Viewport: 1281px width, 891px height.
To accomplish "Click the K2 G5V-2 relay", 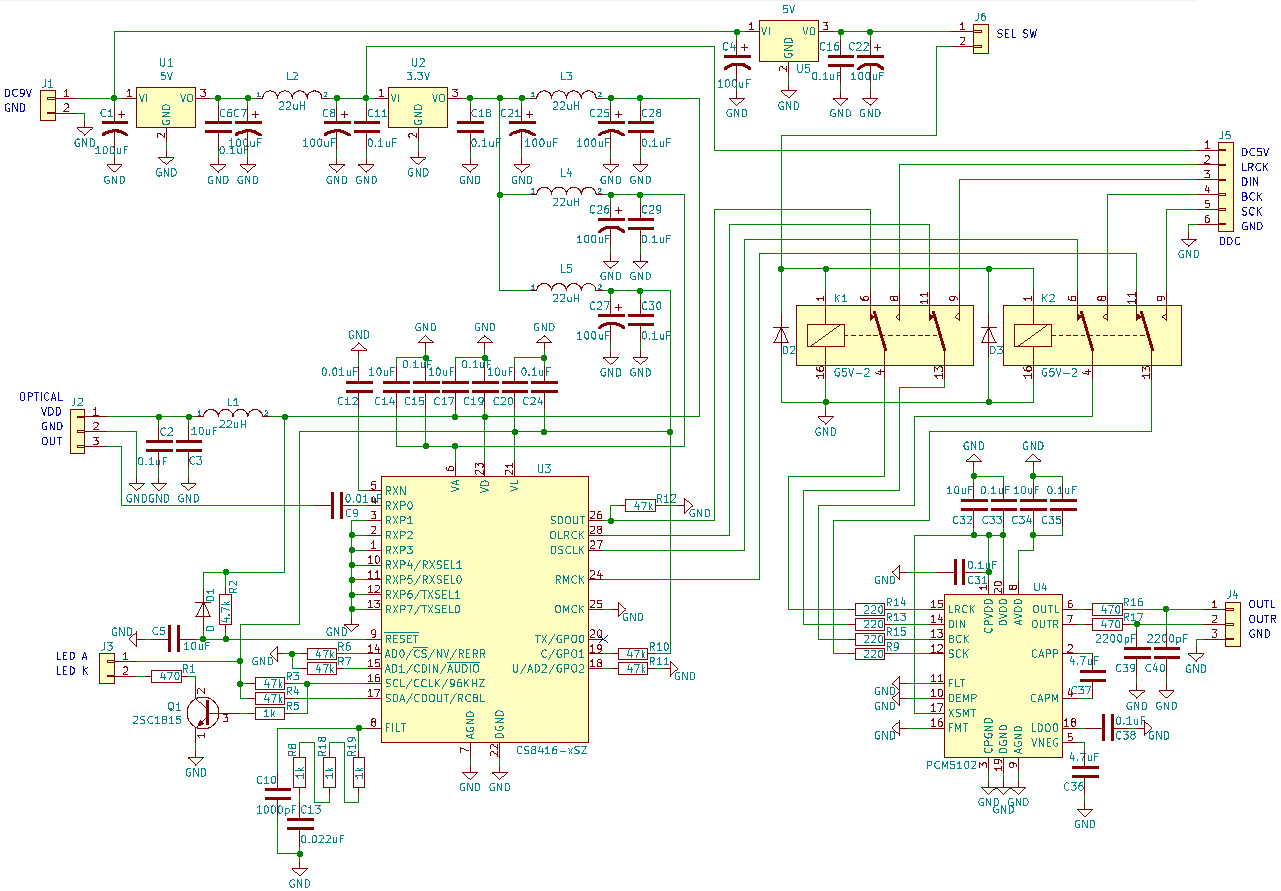I will pyautogui.click(x=1092, y=335).
